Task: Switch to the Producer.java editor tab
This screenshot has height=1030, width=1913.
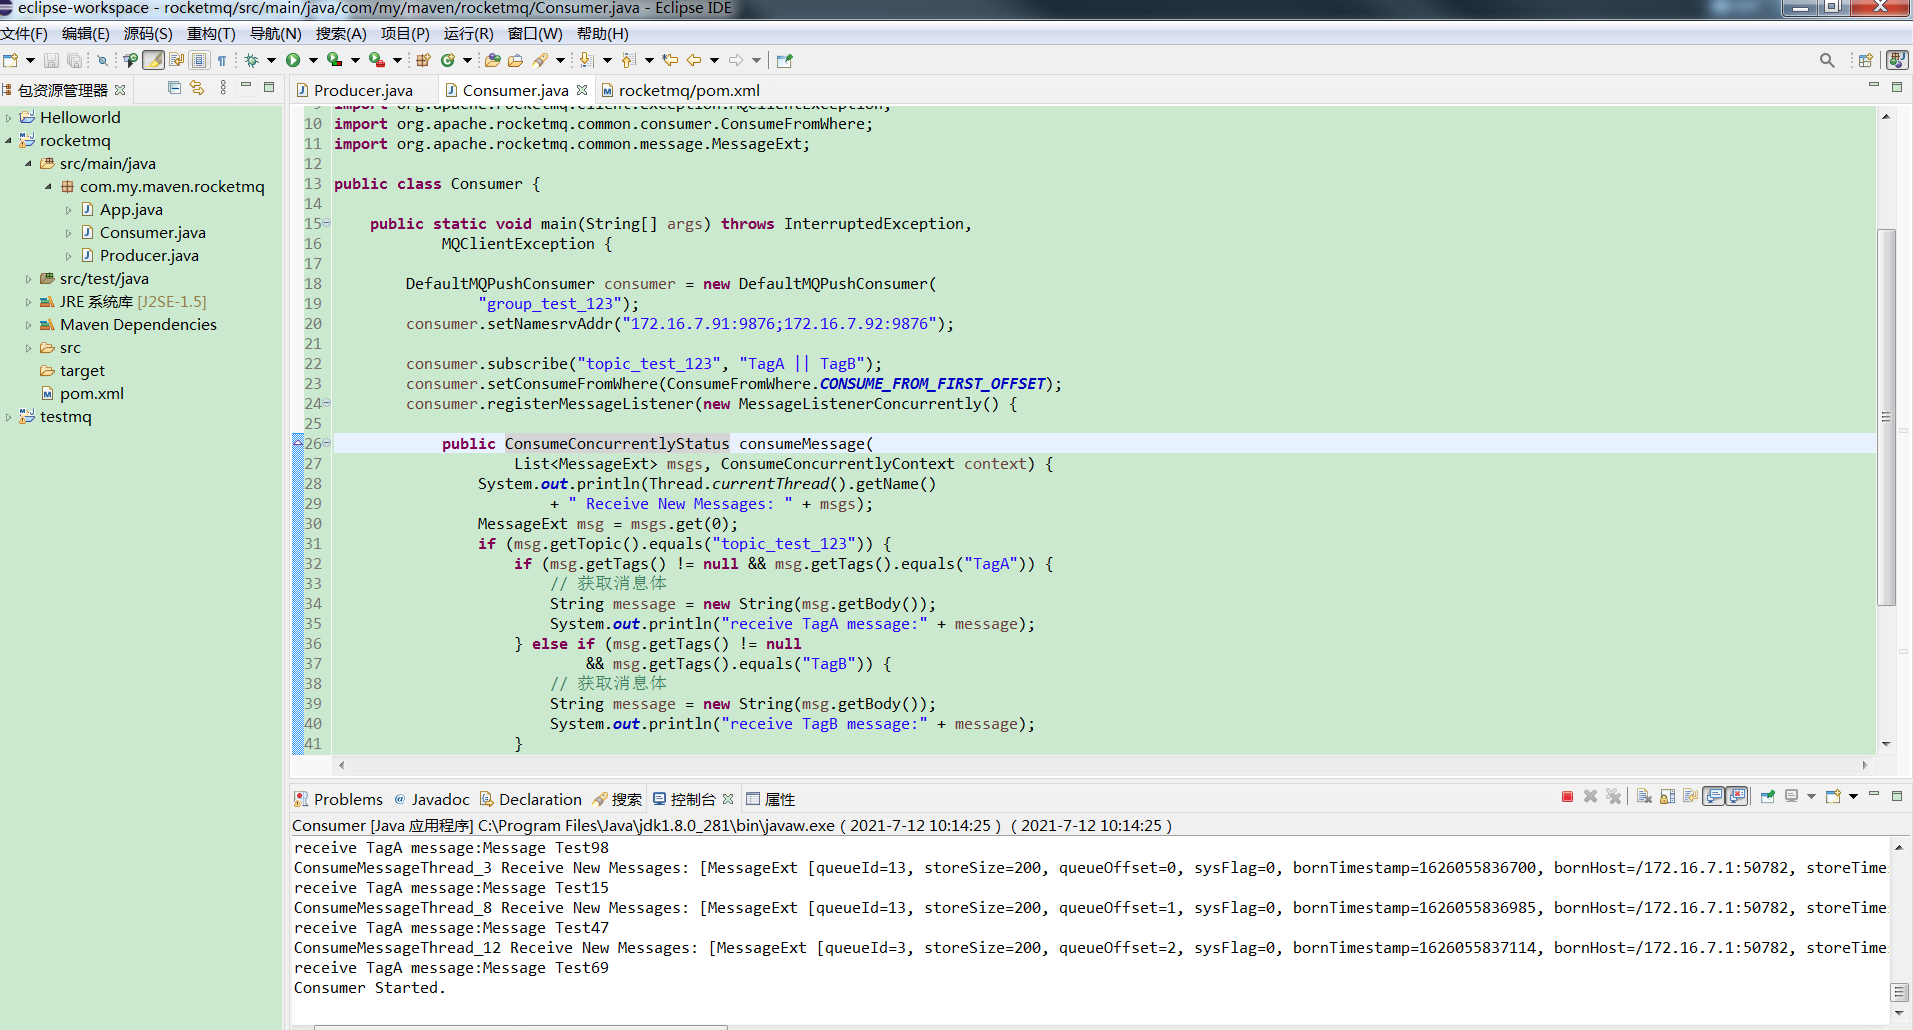Action: click(x=362, y=90)
